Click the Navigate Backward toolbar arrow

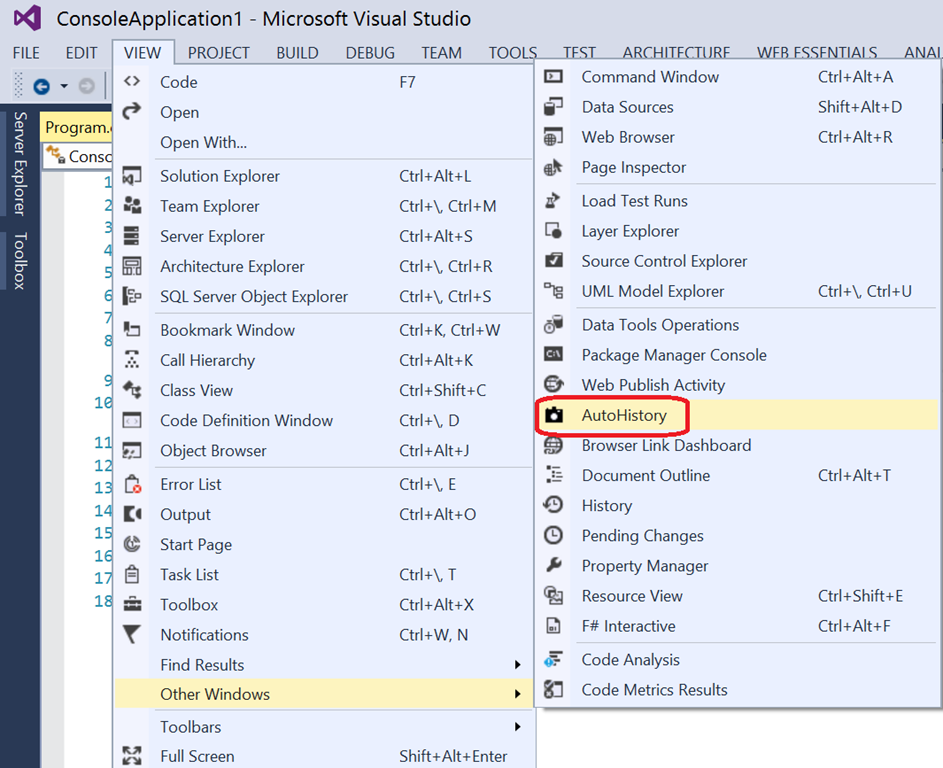(41, 87)
